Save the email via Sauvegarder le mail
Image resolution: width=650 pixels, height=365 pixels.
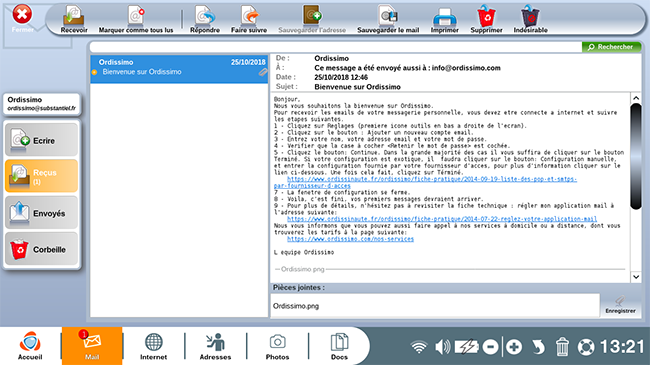click(388, 19)
